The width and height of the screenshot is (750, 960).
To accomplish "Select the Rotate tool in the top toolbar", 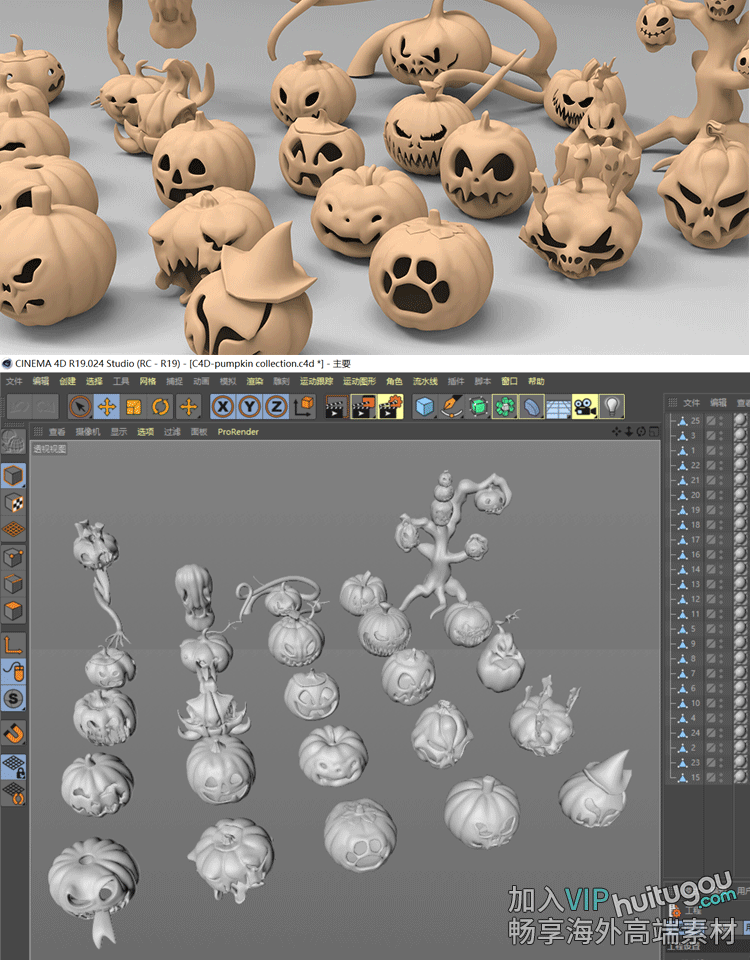I will click(x=161, y=406).
